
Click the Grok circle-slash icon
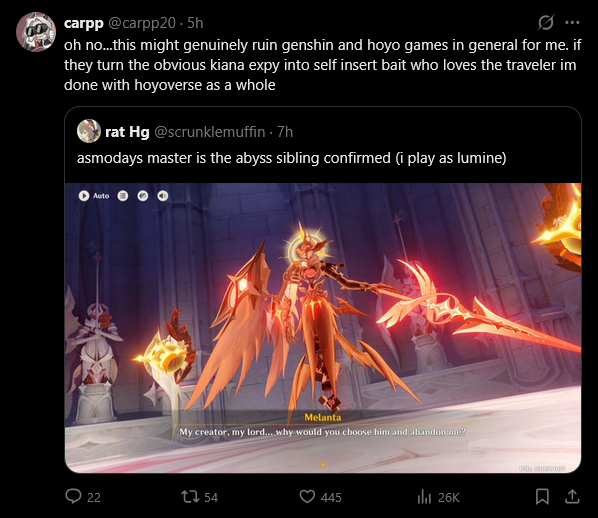pyautogui.click(x=545, y=23)
